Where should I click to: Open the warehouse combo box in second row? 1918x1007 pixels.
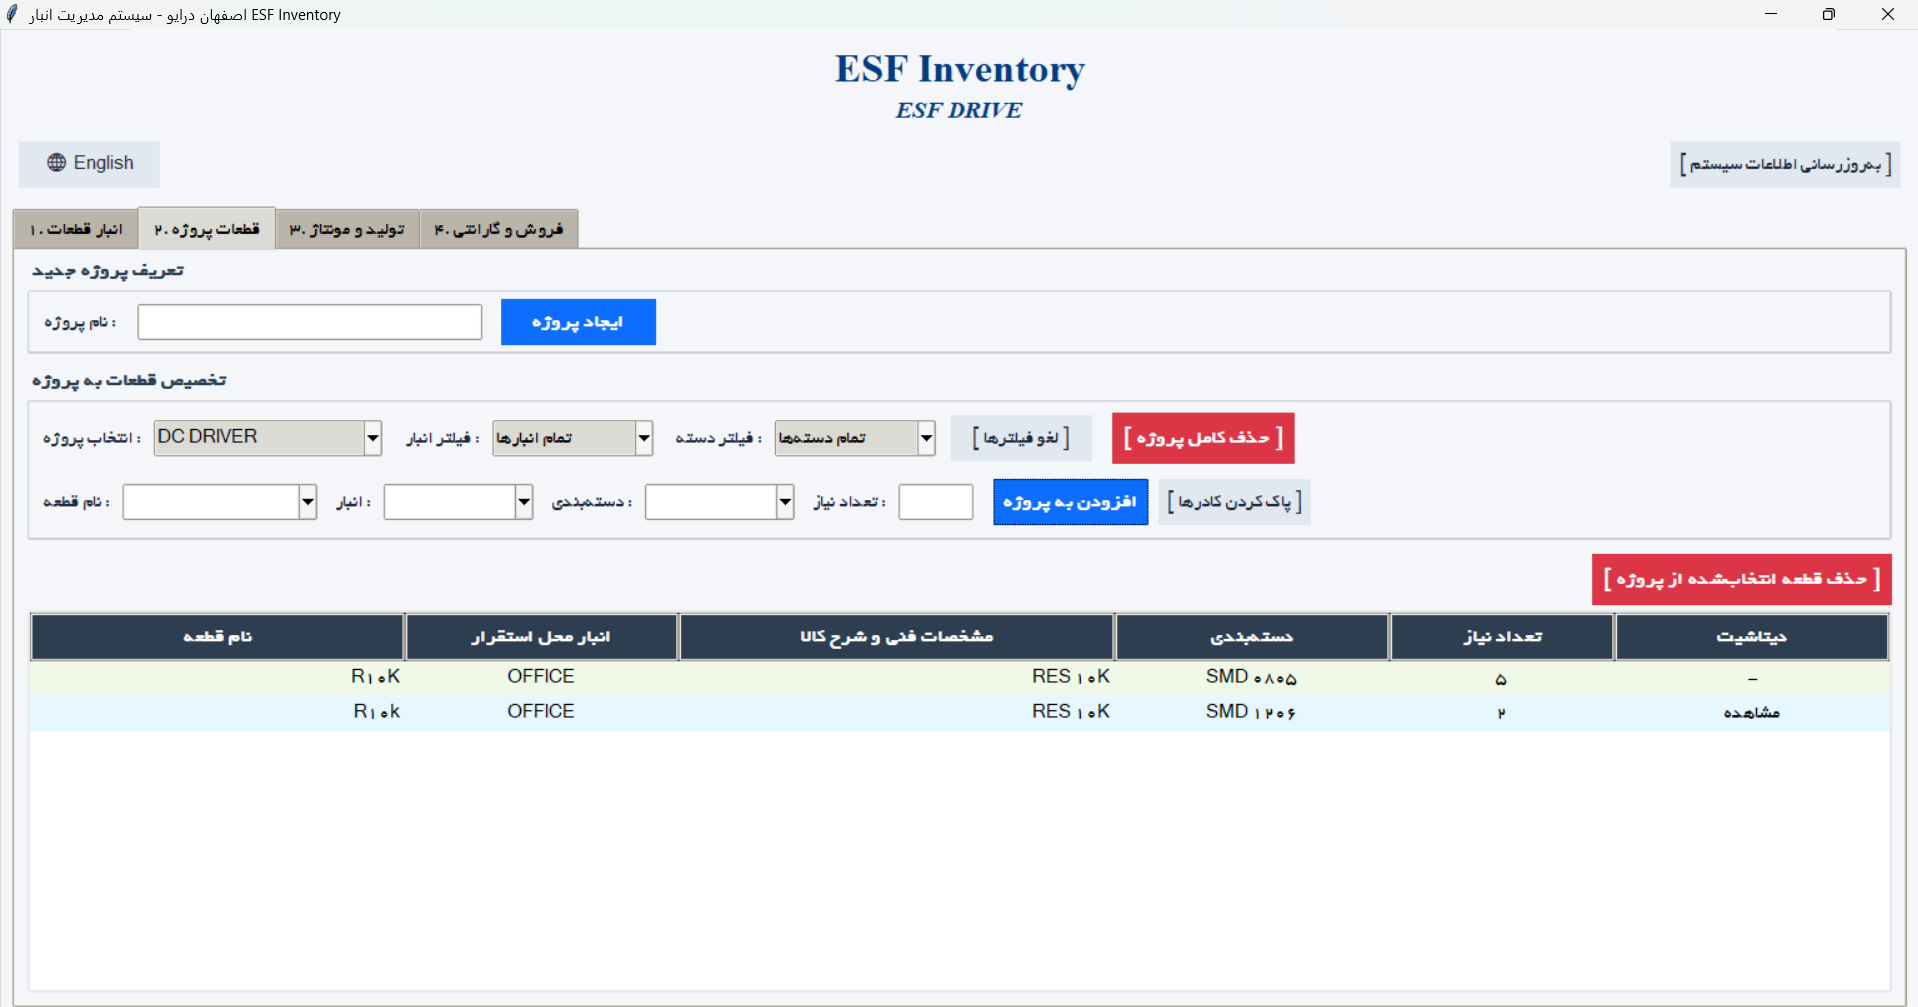click(x=458, y=502)
